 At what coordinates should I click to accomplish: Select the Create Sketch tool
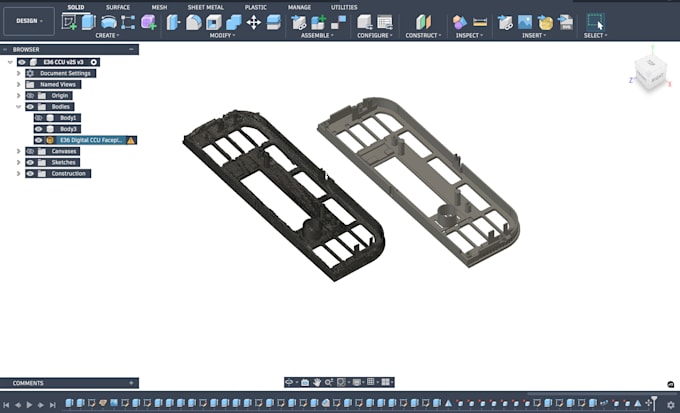tap(69, 22)
